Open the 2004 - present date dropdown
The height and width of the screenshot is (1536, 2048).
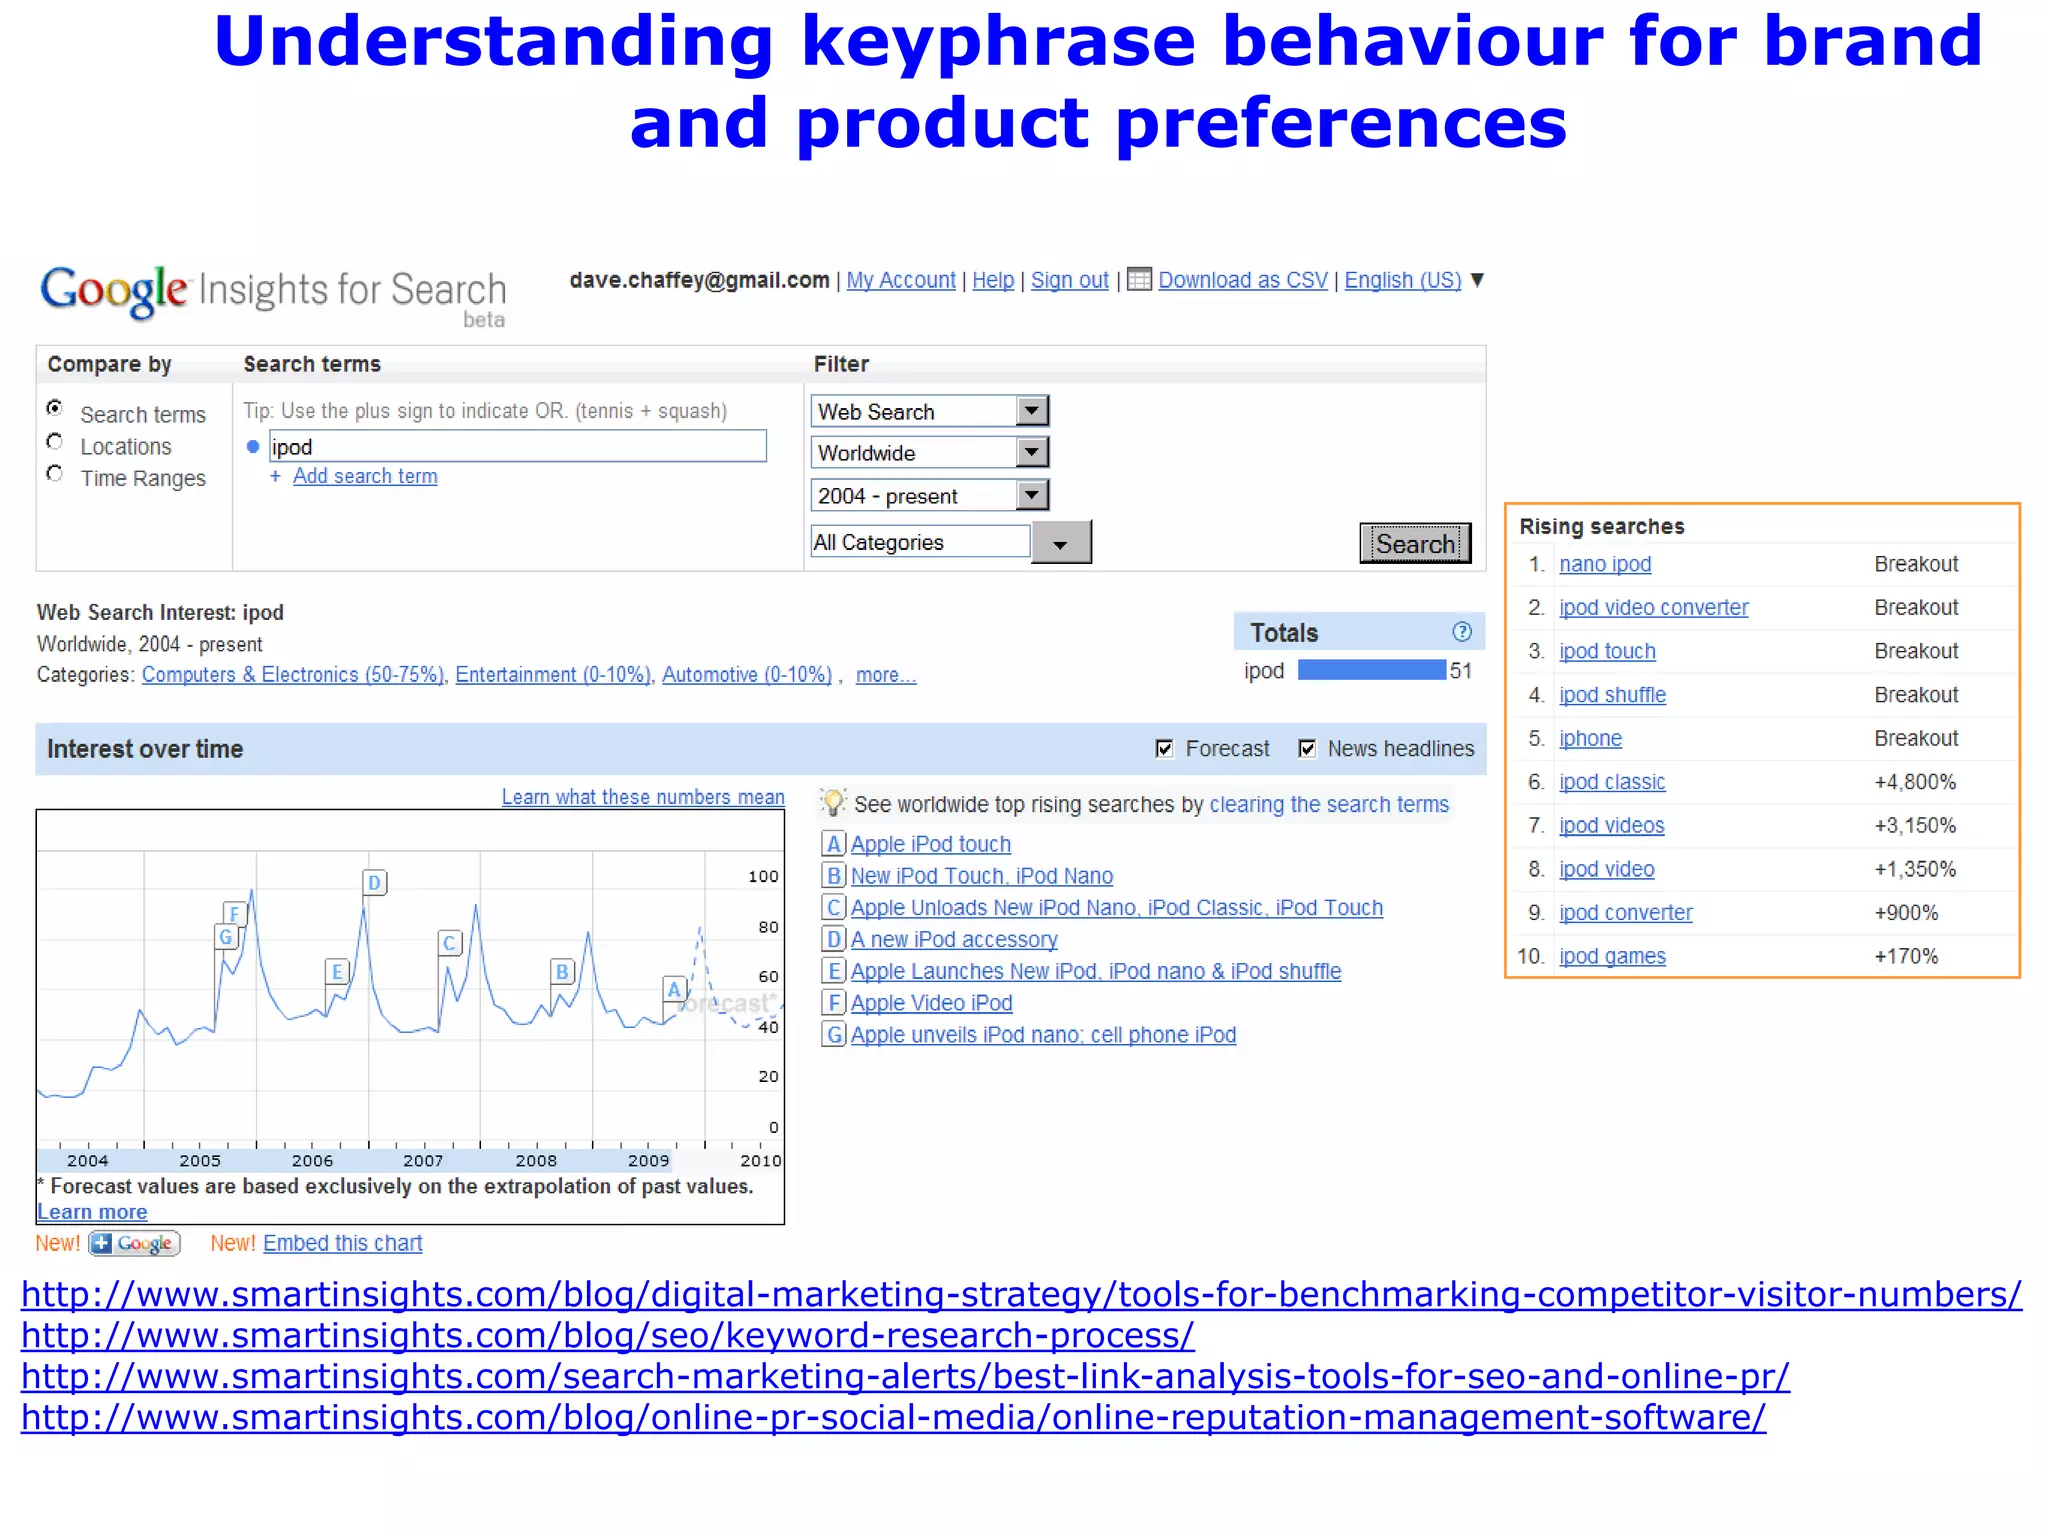930,495
